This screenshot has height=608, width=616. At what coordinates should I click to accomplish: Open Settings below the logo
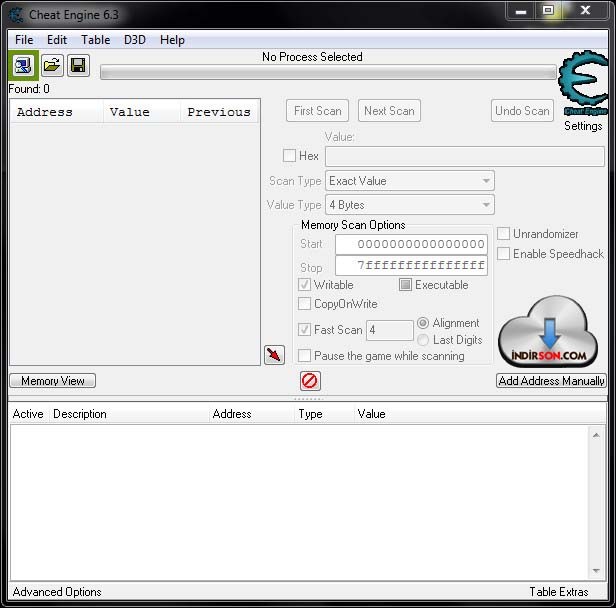583,126
